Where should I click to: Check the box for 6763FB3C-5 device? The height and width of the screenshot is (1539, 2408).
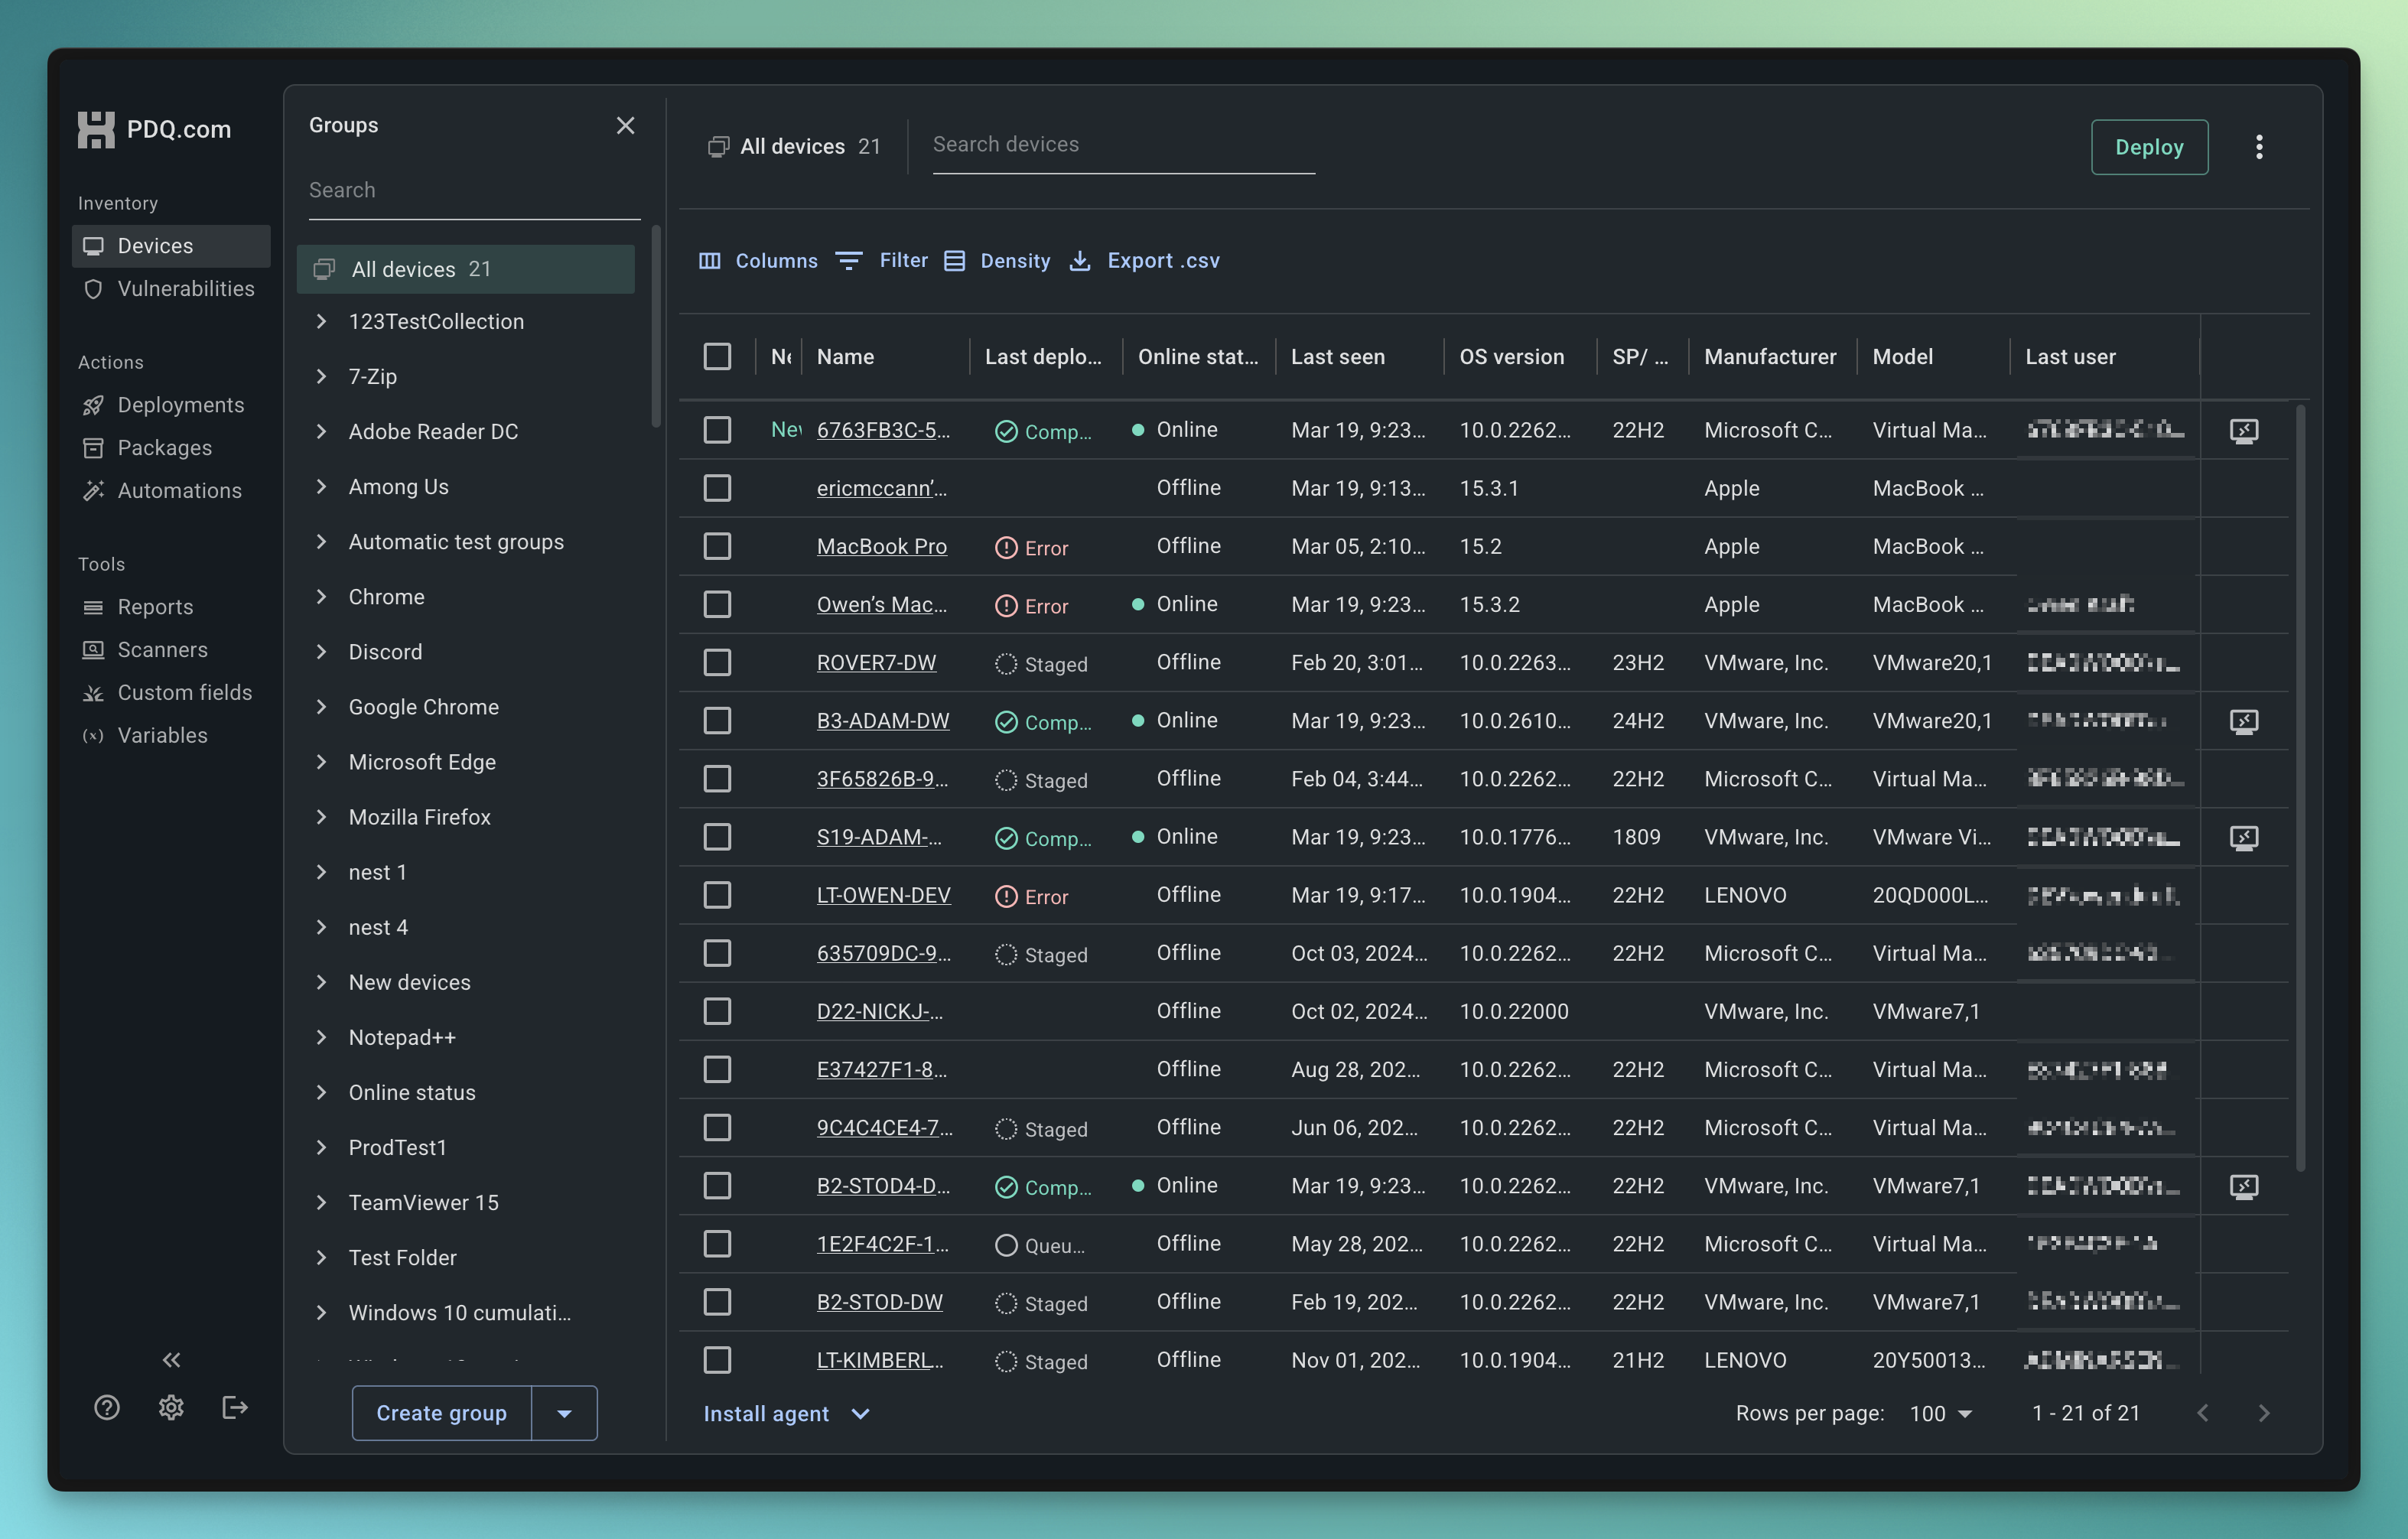click(x=717, y=430)
